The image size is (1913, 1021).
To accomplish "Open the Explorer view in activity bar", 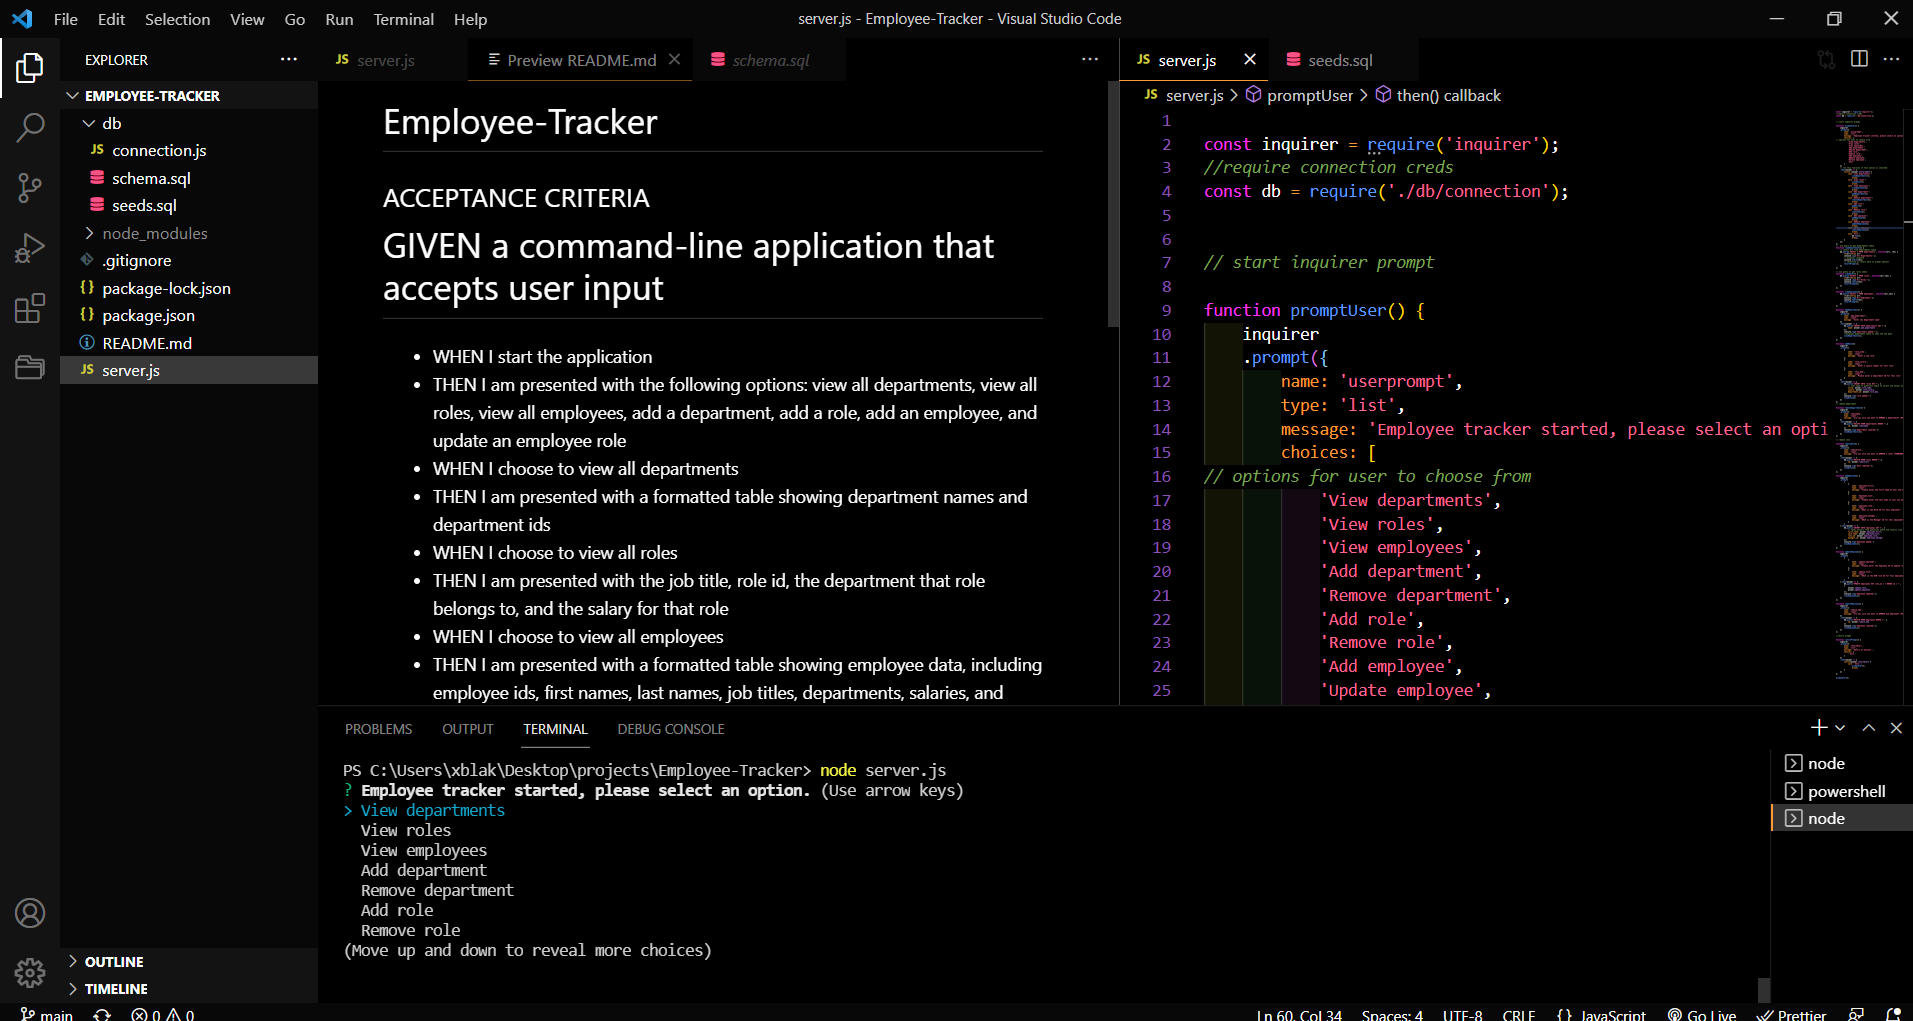I will [30, 68].
